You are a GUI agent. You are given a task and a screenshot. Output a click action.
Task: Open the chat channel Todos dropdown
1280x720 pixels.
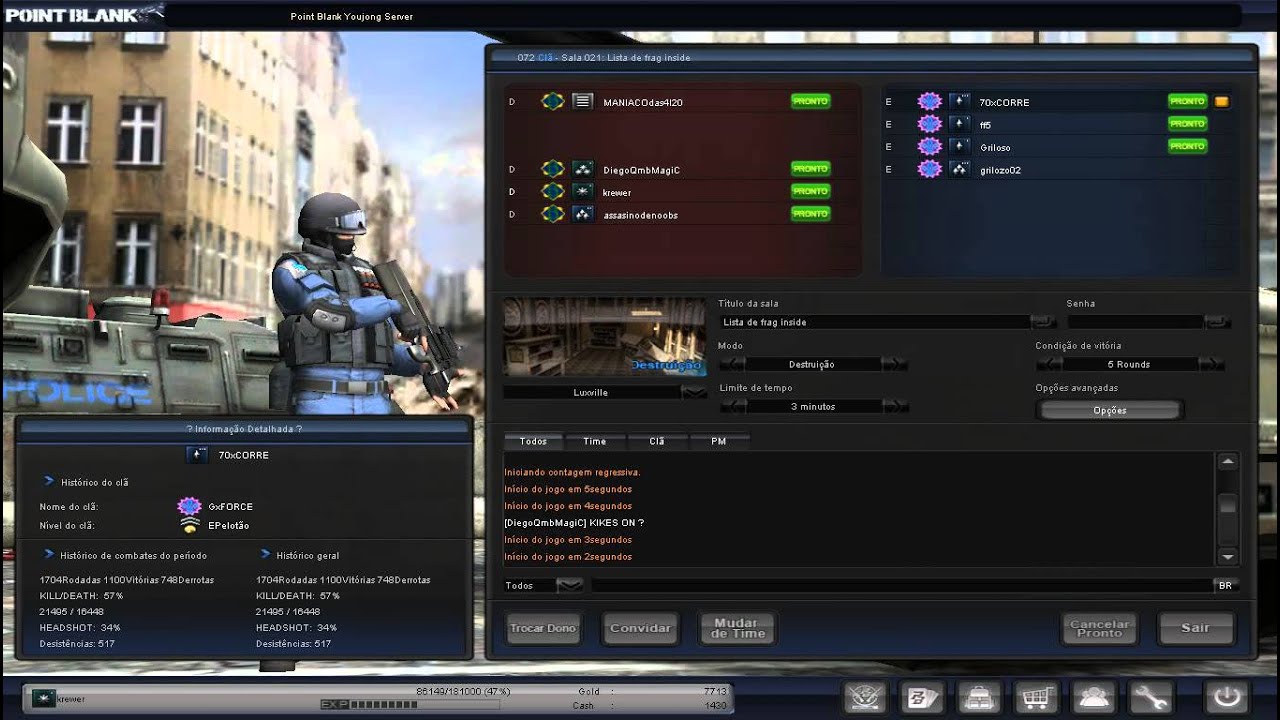569,585
